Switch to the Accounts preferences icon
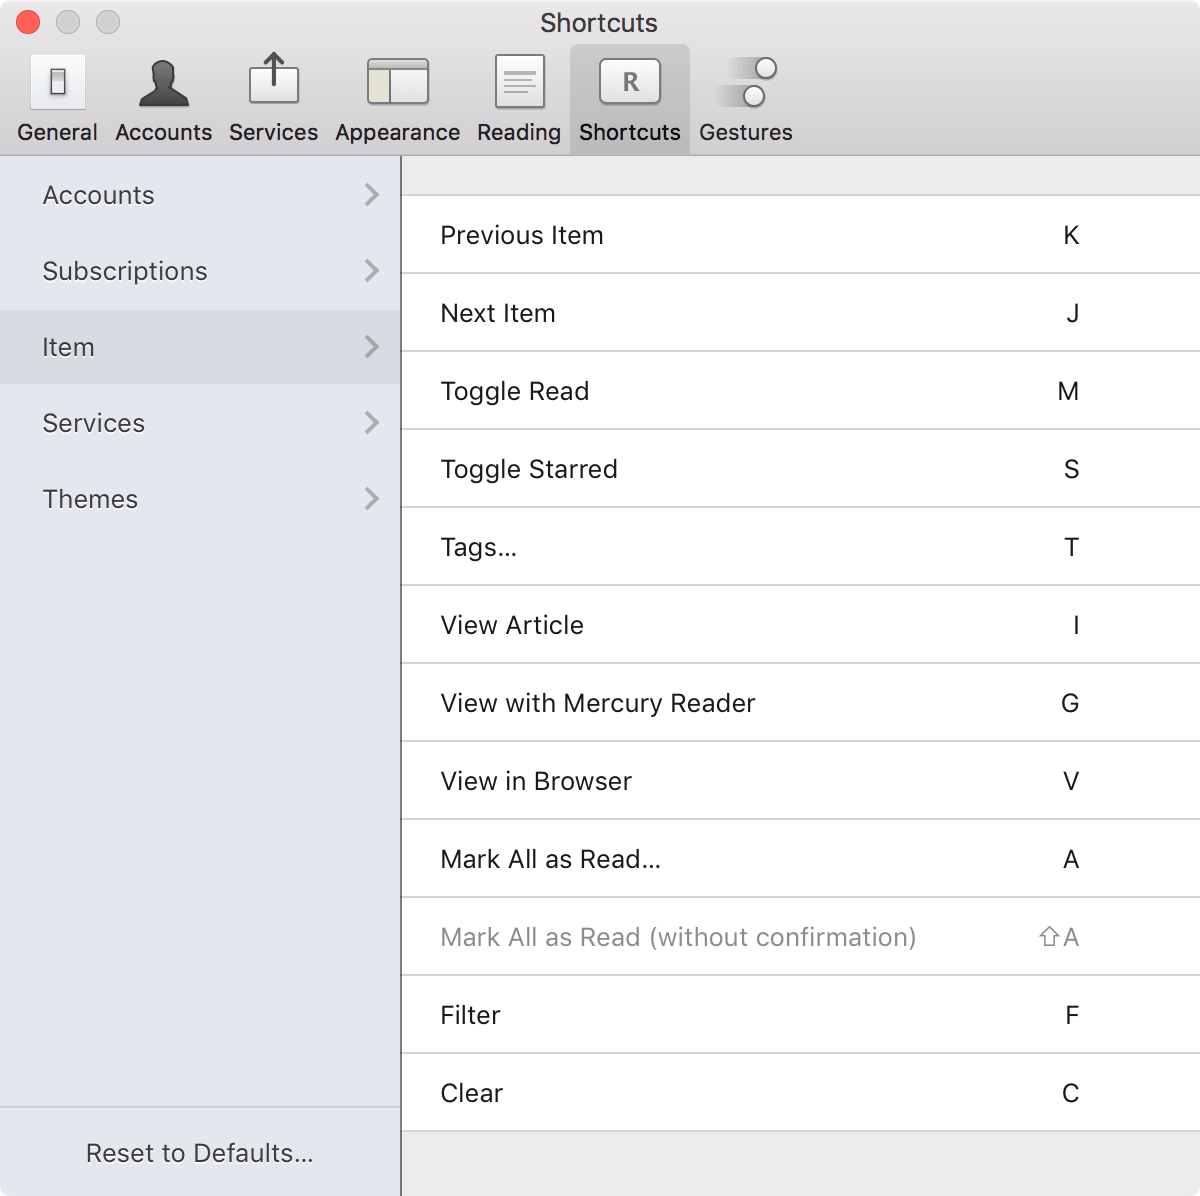The height and width of the screenshot is (1196, 1200). click(x=163, y=95)
